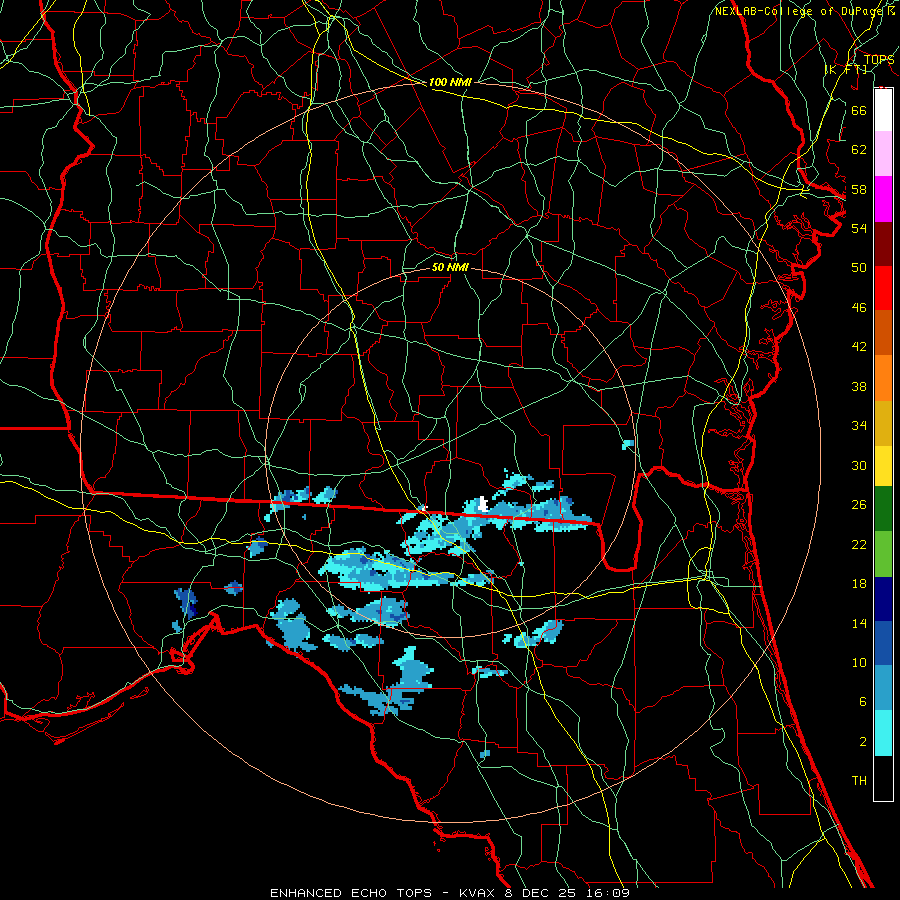Screen dimensions: 900x900
Task: Click the '62' legend value
Action: pos(859,150)
